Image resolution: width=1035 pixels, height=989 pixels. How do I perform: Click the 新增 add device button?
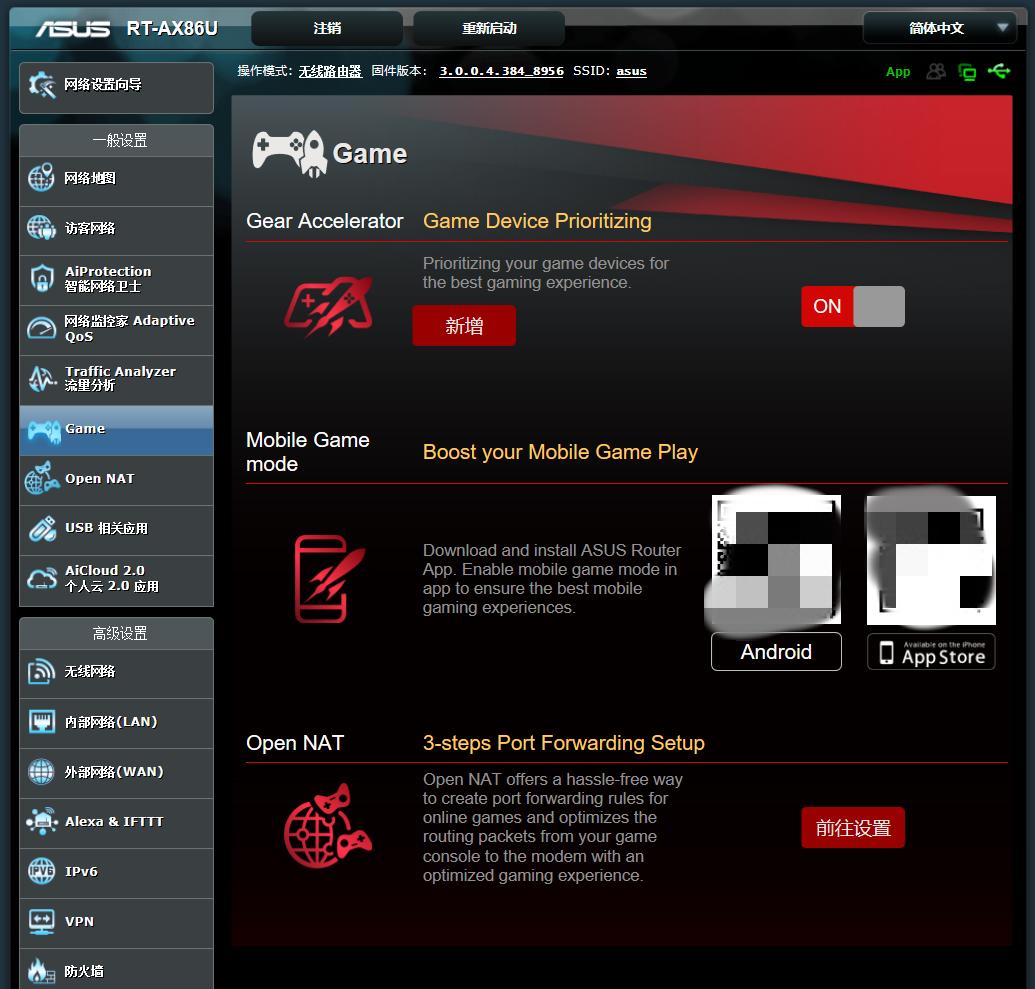coord(464,326)
